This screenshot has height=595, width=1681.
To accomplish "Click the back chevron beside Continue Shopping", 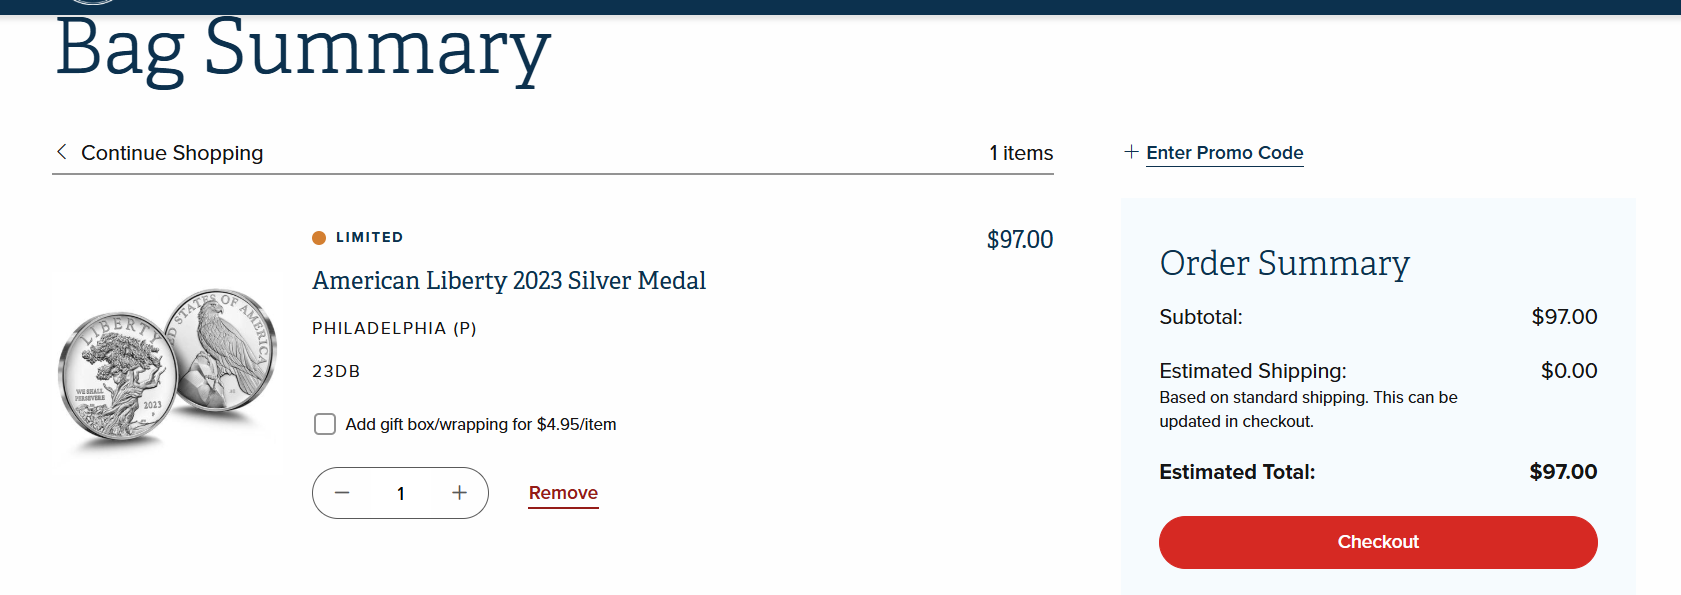I will point(62,152).
